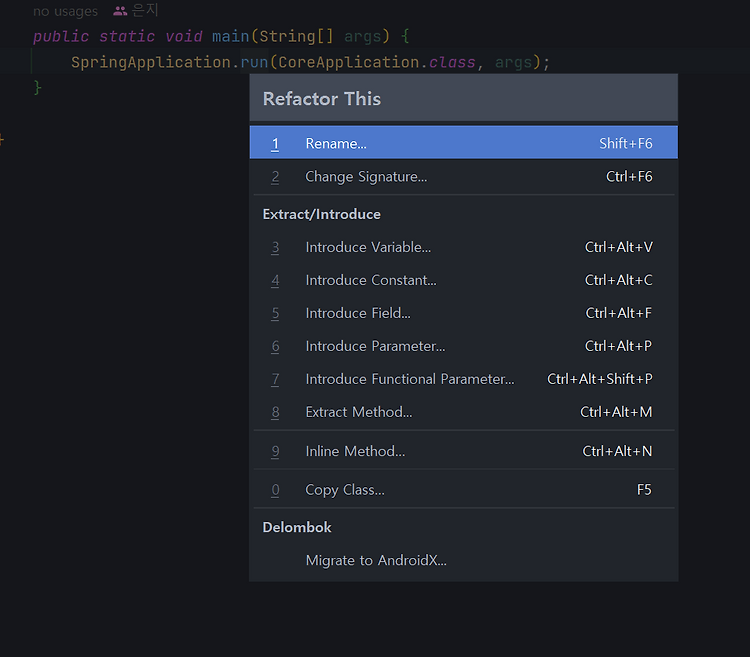Choose Migrate to AndroidX... entry
This screenshot has width=750, height=657.
coord(463,560)
